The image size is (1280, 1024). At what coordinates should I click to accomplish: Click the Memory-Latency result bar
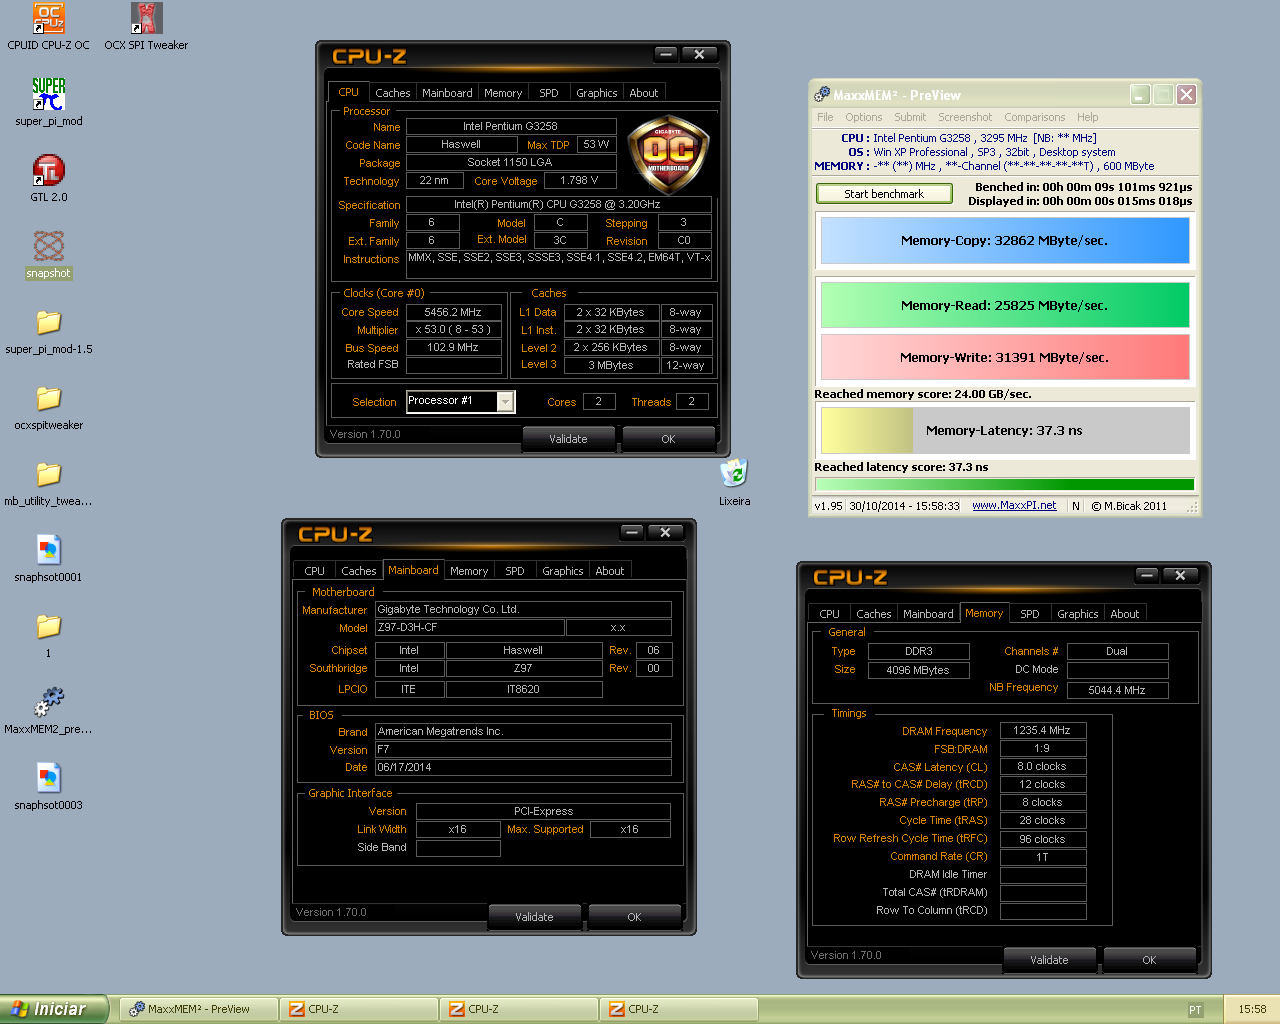pos(1004,430)
